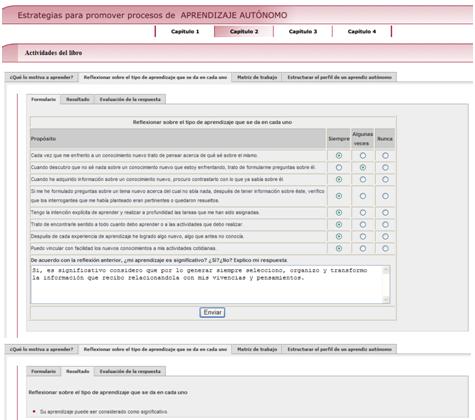Click result text 'Su aprendizaje puede ser considerado'

pos(103,412)
